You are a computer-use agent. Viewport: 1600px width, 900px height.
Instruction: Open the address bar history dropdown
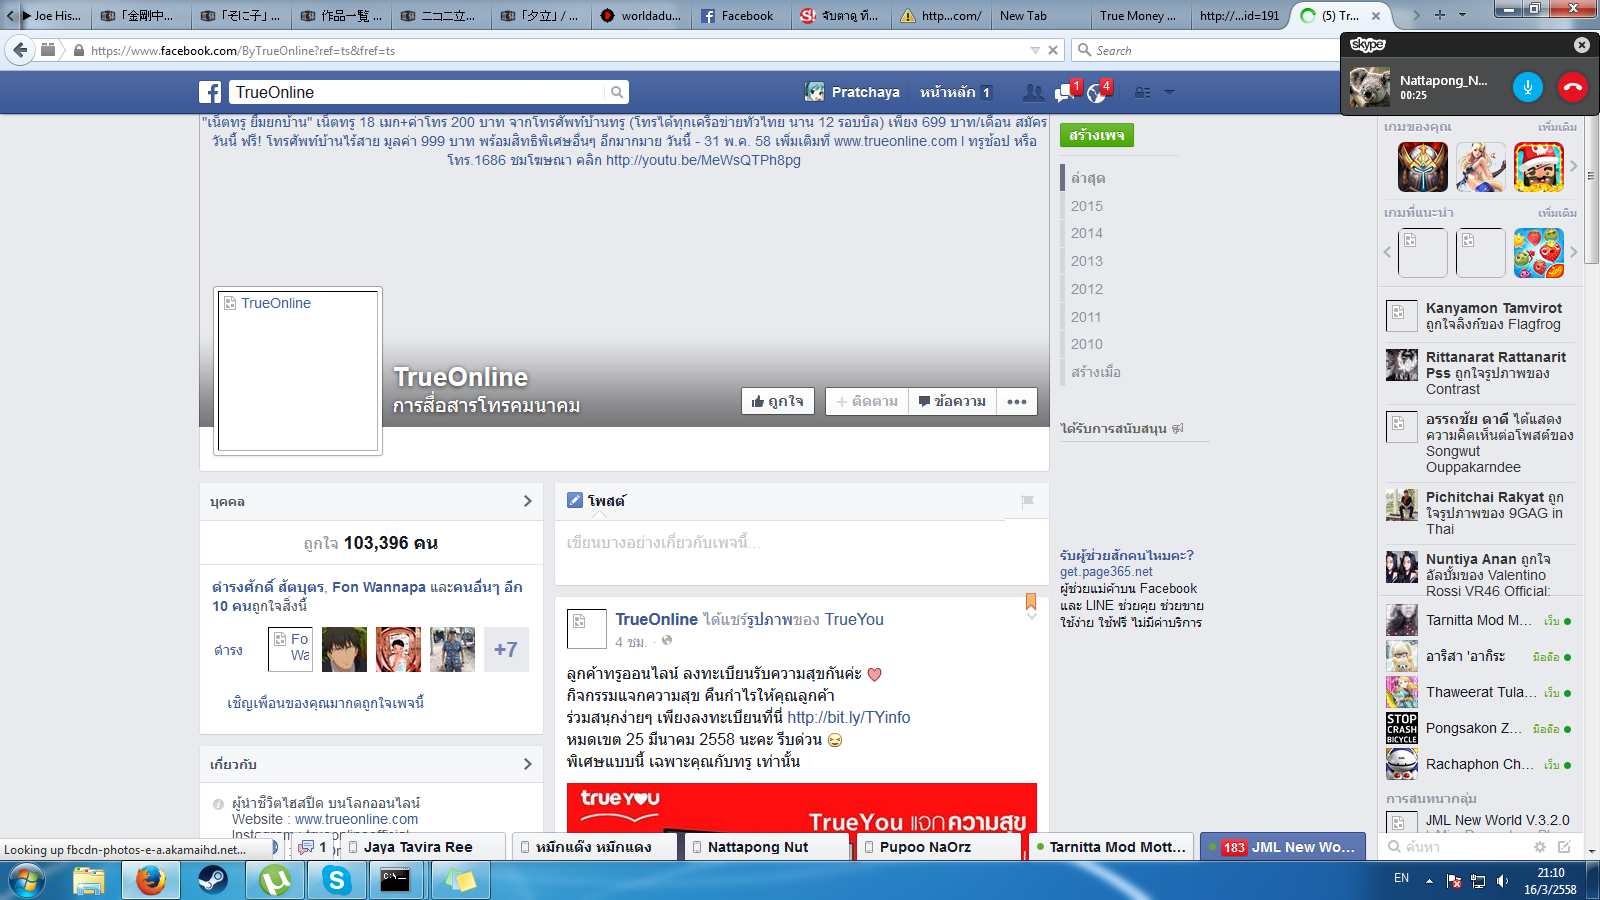coord(1035,50)
